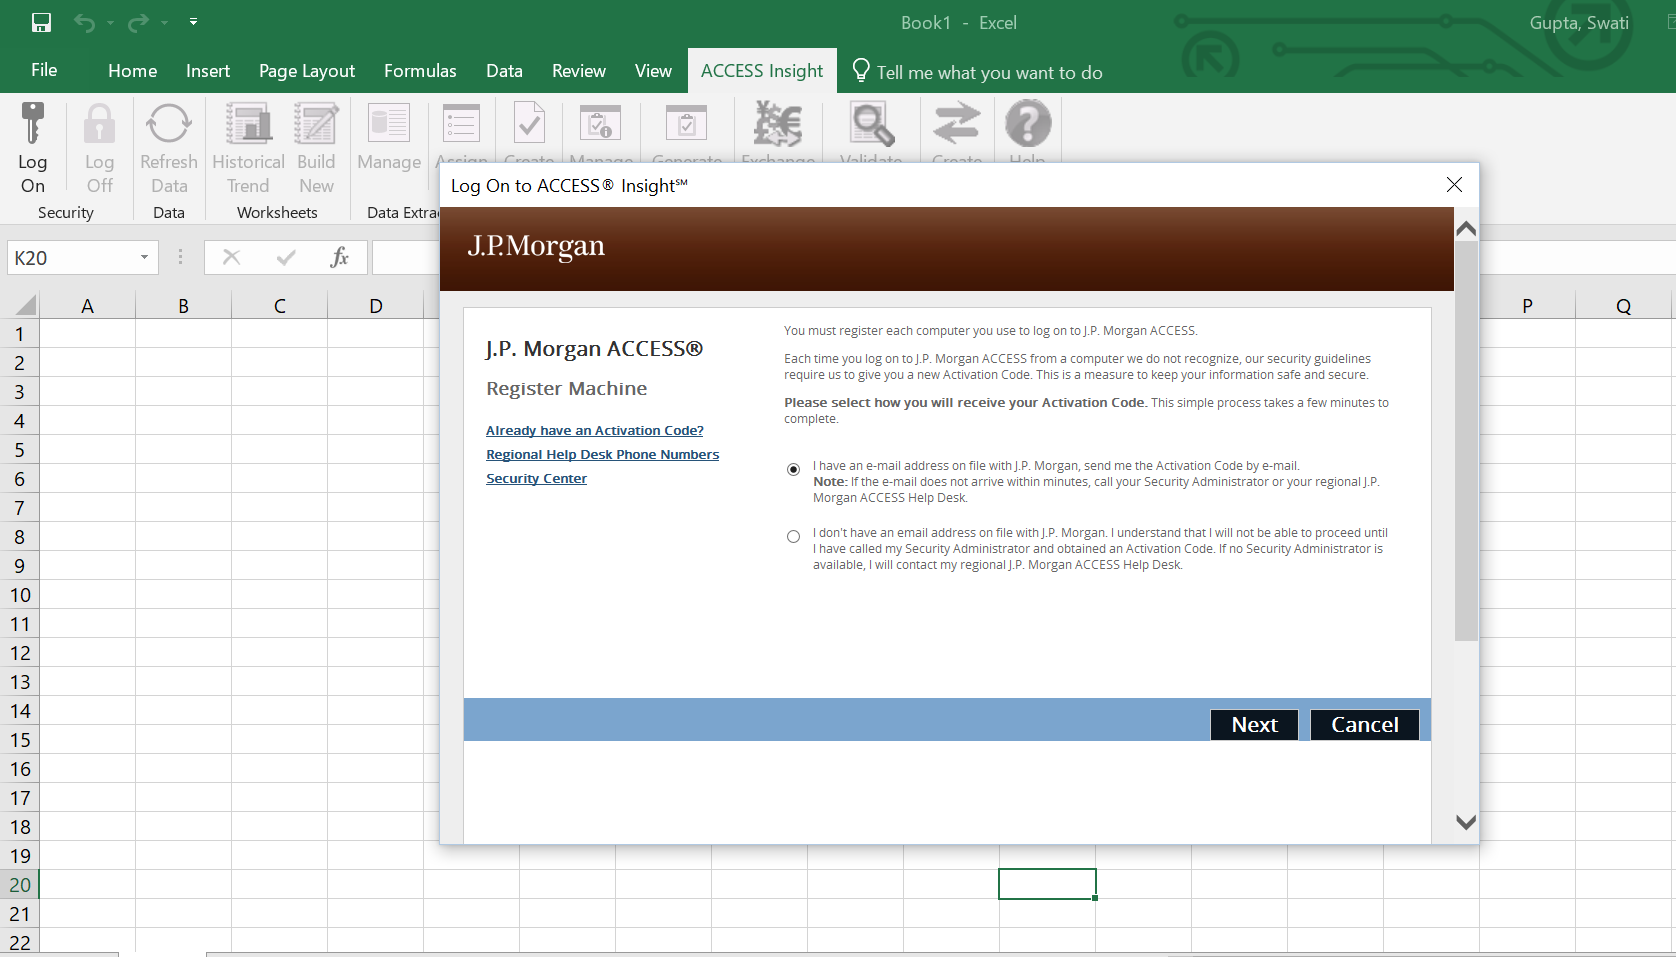Open Customize Quick Access Toolbar dropdown
Image resolution: width=1676 pixels, height=957 pixels.
click(x=194, y=21)
